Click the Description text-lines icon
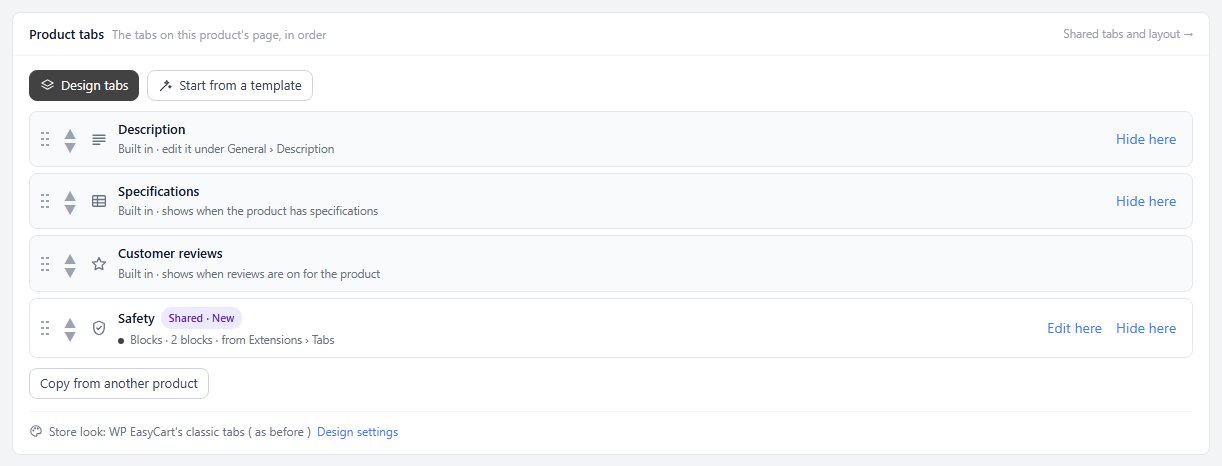Screen dimensions: 1222x466 click(99, 139)
